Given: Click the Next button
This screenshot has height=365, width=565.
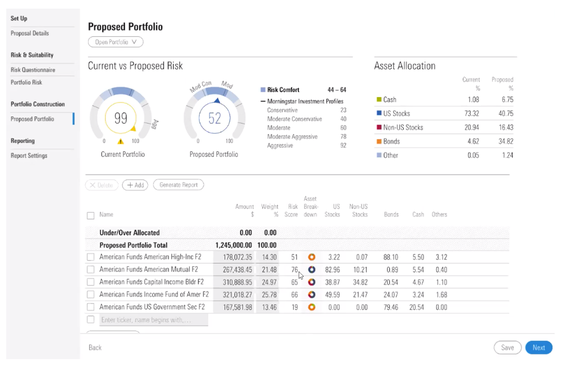Looking at the screenshot, I should click(539, 347).
